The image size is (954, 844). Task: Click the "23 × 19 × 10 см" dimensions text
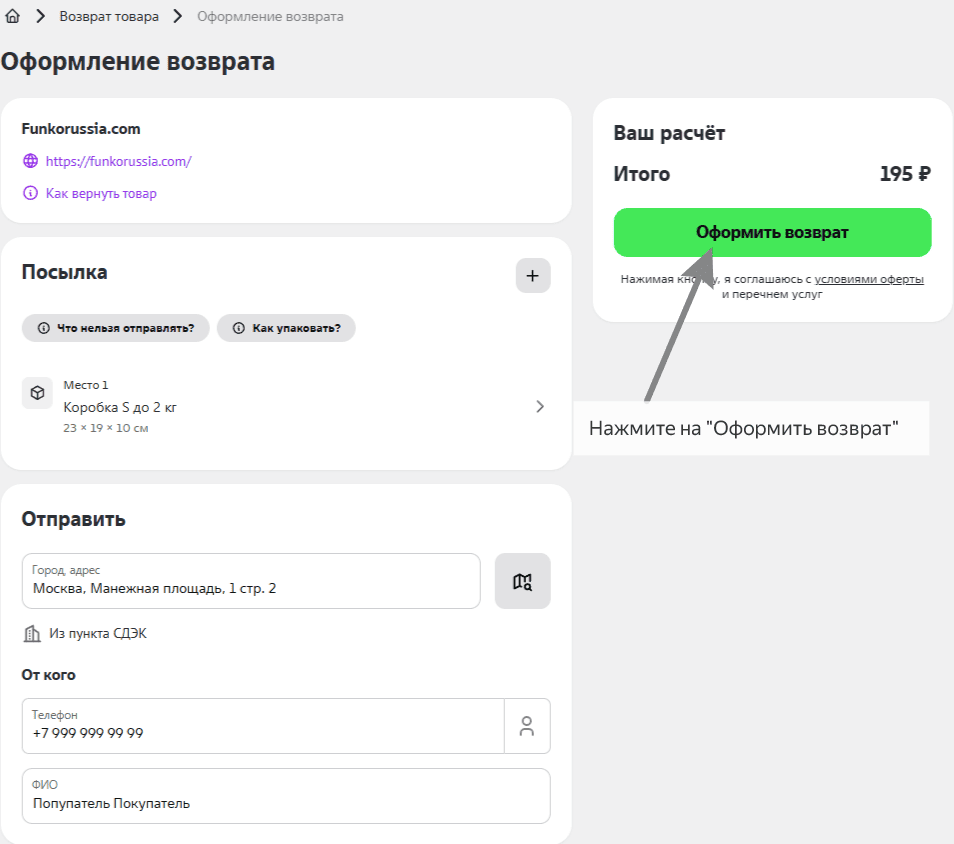tap(106, 428)
